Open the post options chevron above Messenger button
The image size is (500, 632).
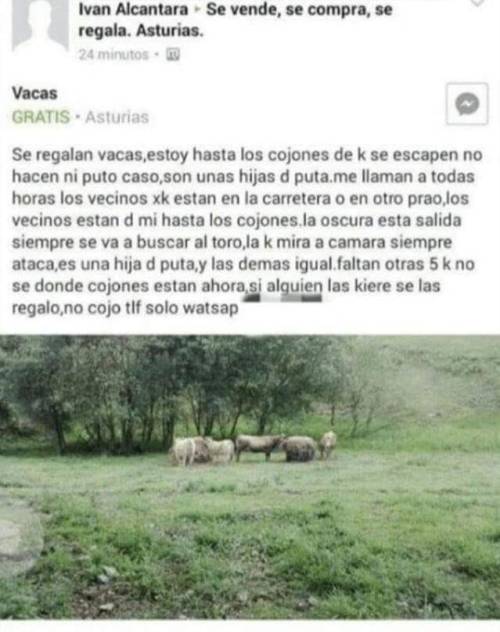(477, 3)
